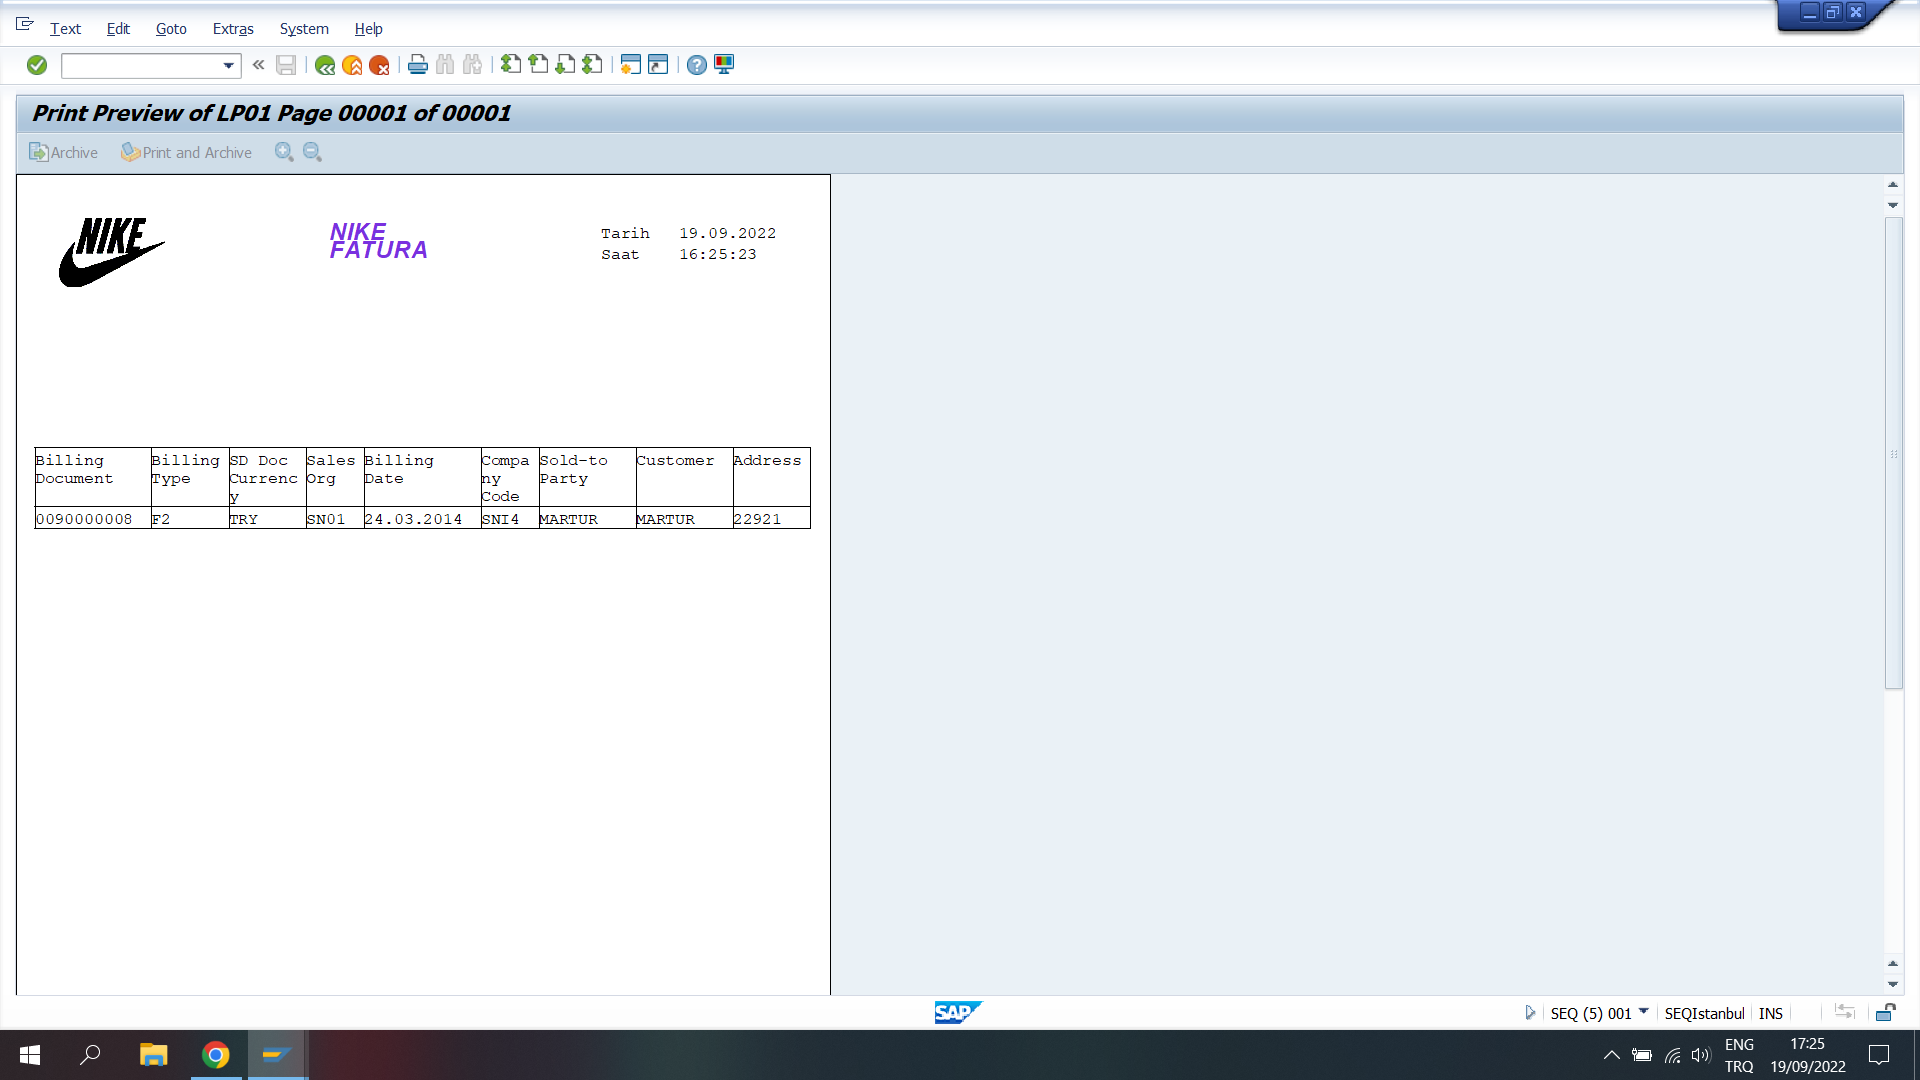Zoom in on the print preview

click(x=284, y=152)
